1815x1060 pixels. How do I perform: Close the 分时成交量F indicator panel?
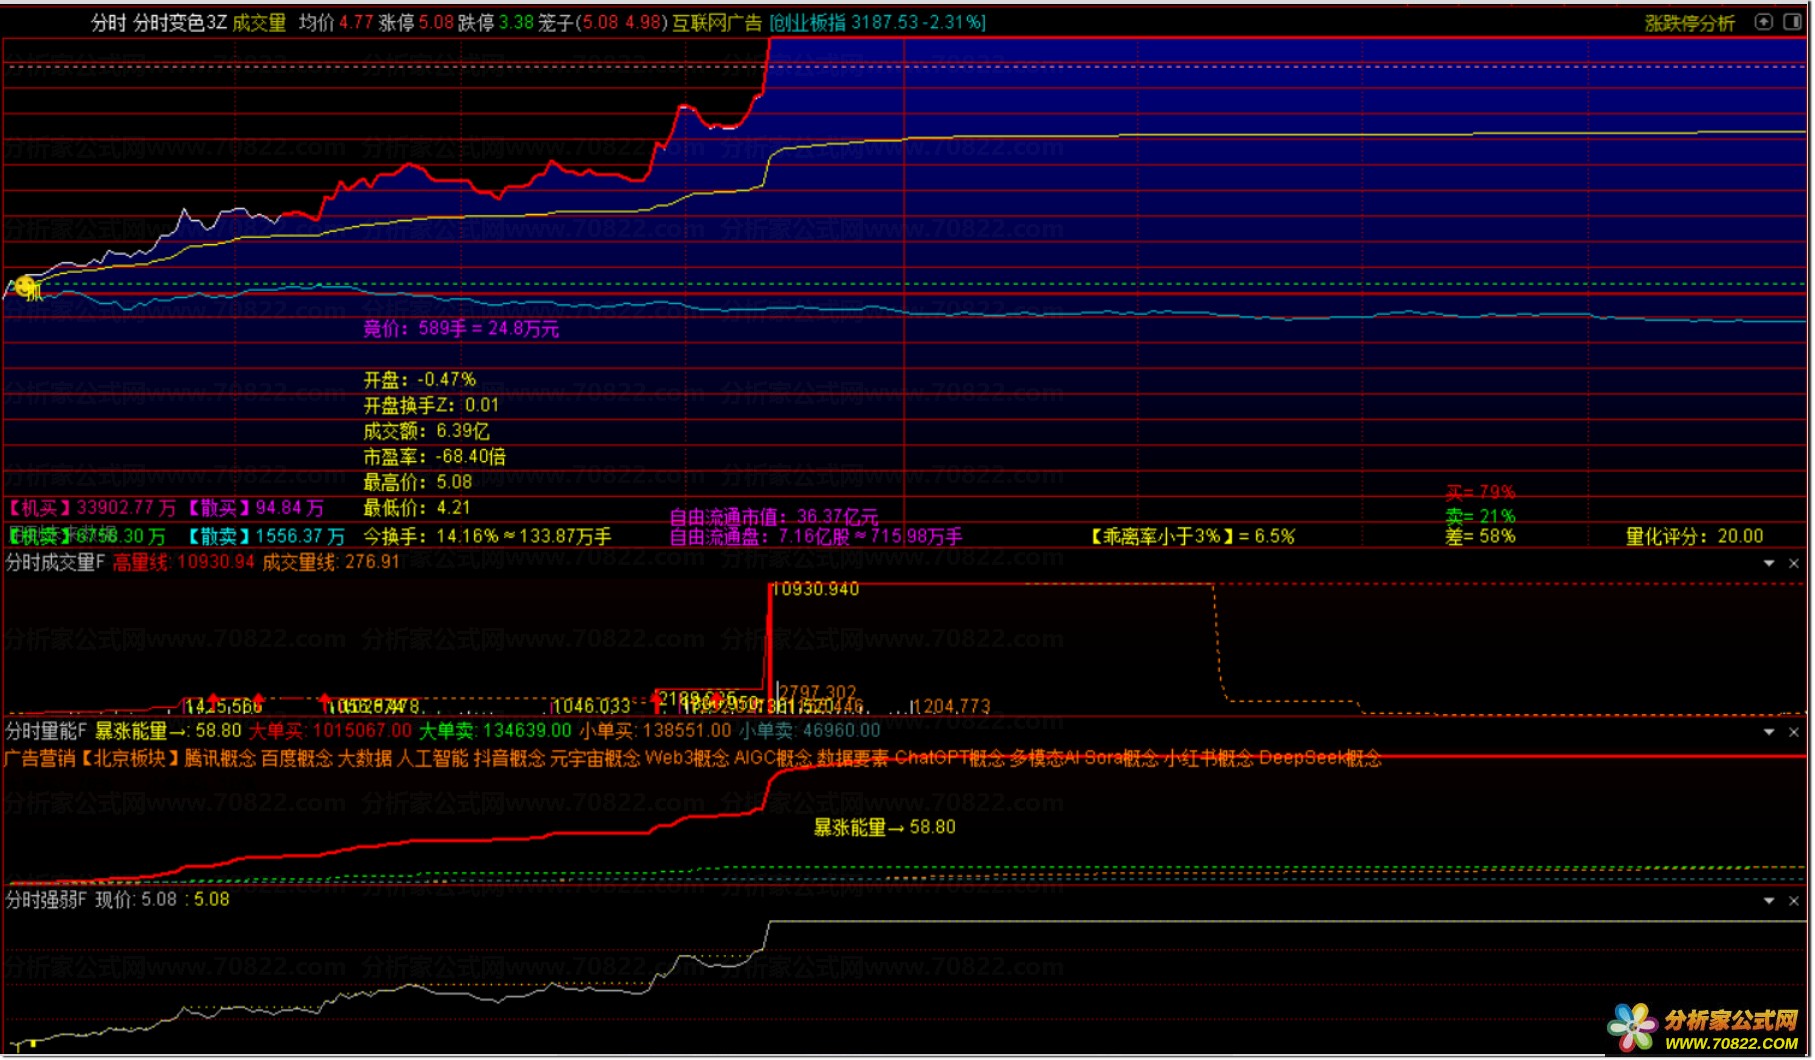[x=1794, y=564]
